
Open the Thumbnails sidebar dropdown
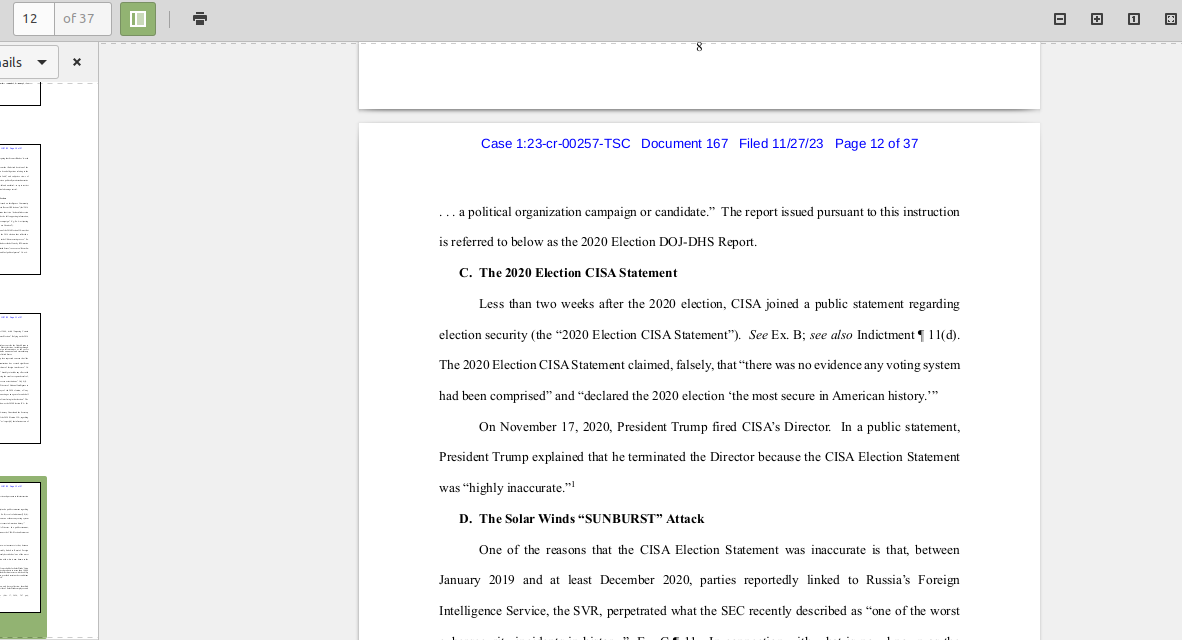(29, 62)
